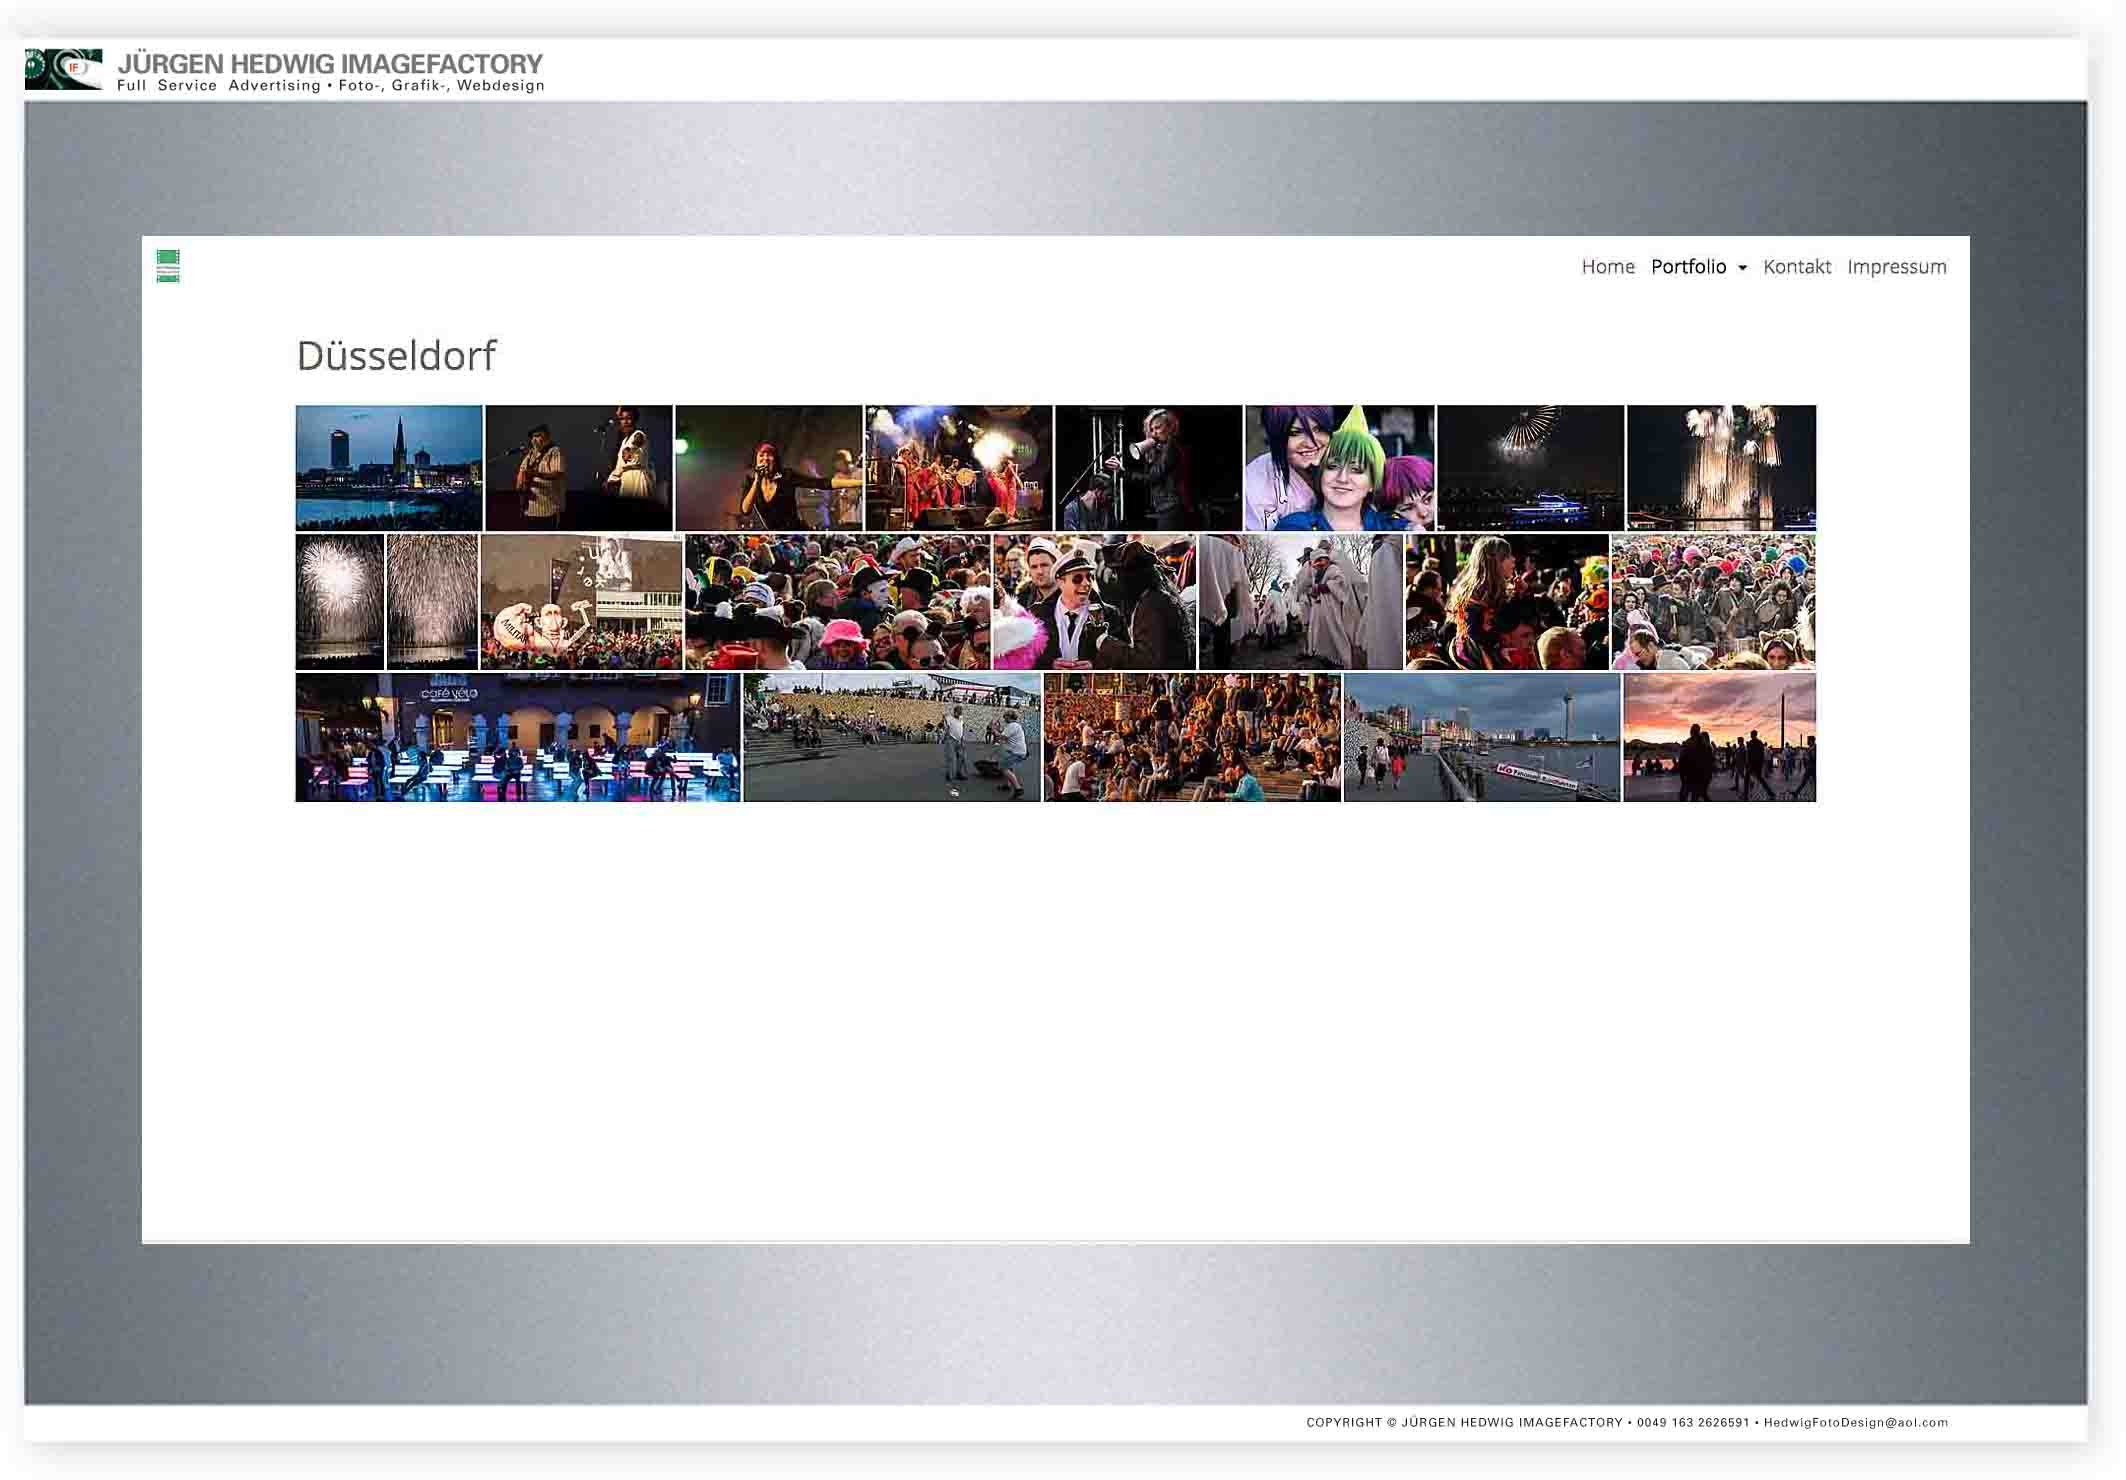Open the Home menu item
2126x1480 pixels.
[x=1607, y=267]
